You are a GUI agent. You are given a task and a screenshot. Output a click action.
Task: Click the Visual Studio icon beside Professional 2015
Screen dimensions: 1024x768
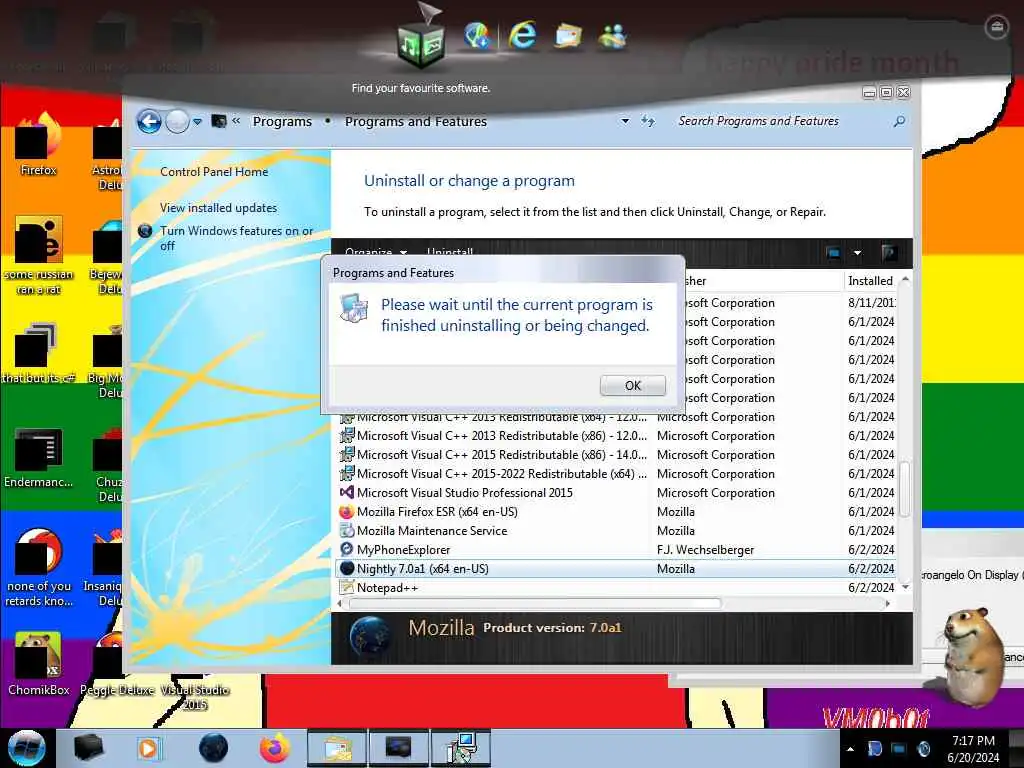347,492
